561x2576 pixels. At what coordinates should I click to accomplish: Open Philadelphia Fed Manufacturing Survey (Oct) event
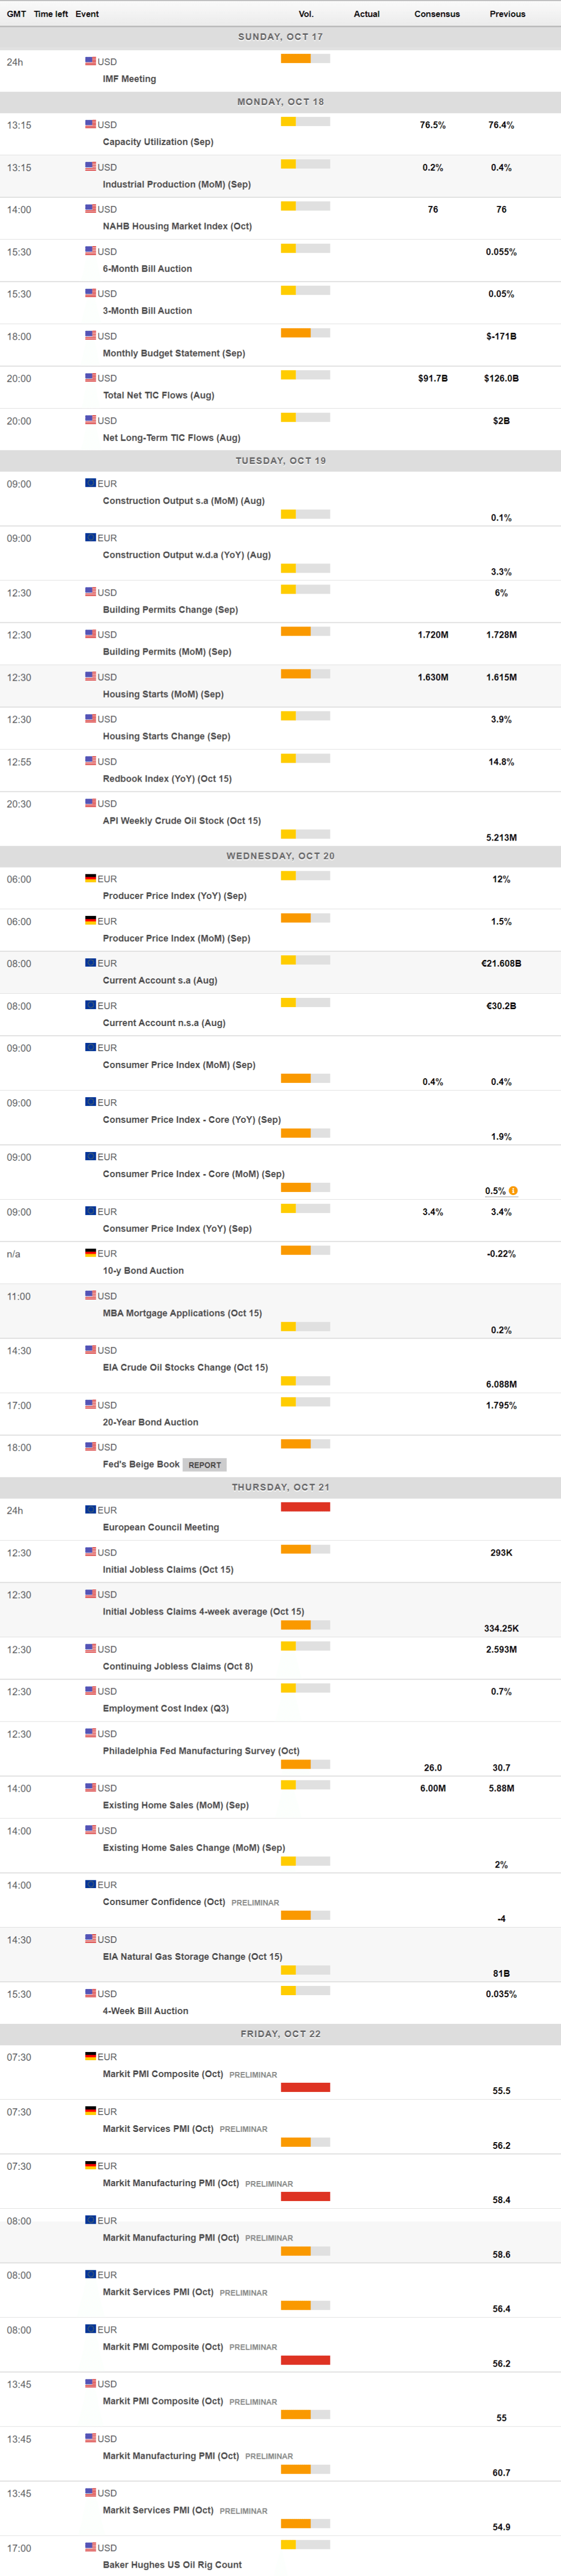click(x=201, y=1750)
